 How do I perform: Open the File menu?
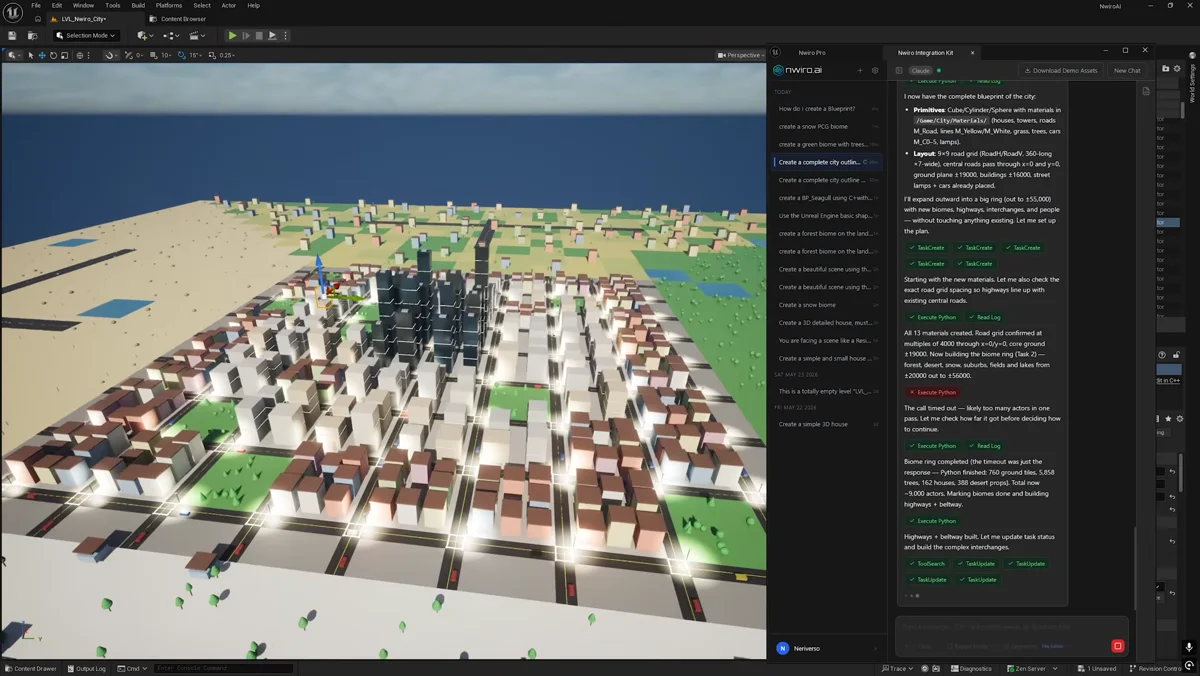36,5
